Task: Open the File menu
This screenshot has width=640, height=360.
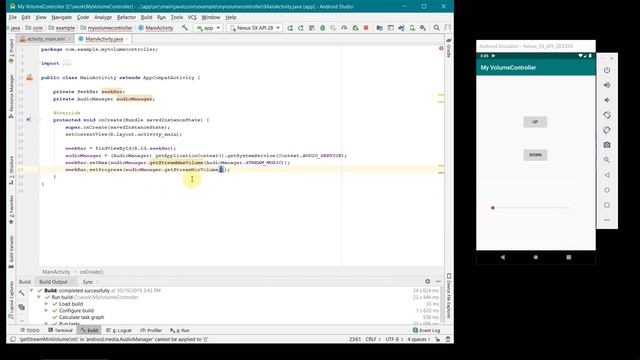Action: pyautogui.click(x=13, y=17)
